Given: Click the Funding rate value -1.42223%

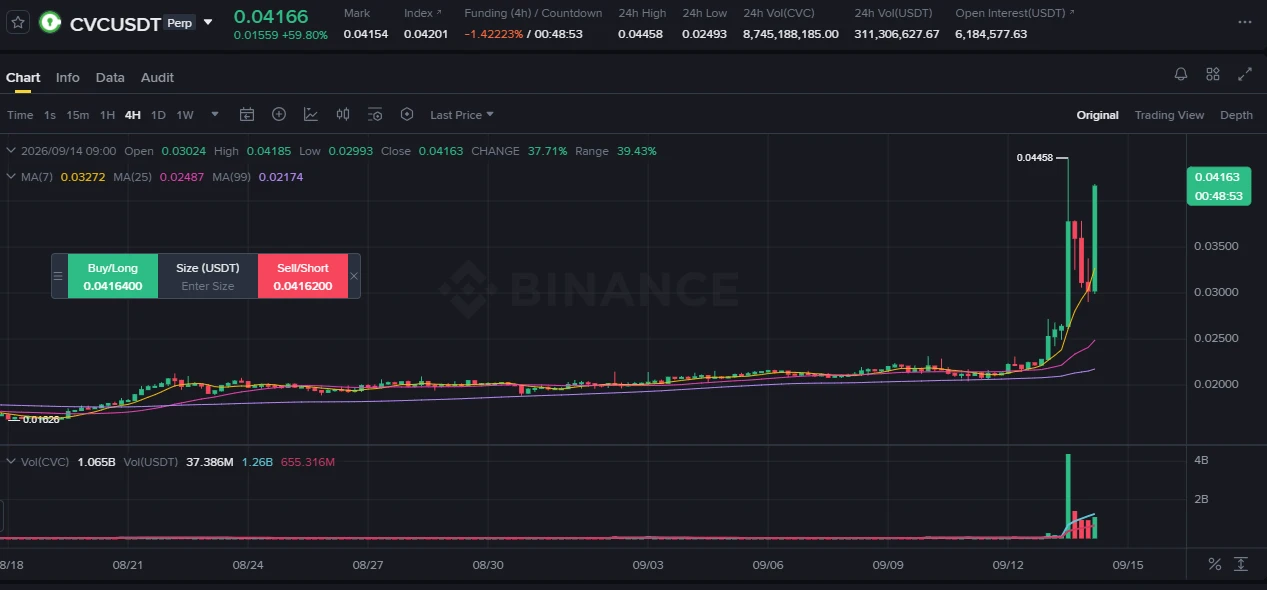Looking at the screenshot, I should pos(493,34).
